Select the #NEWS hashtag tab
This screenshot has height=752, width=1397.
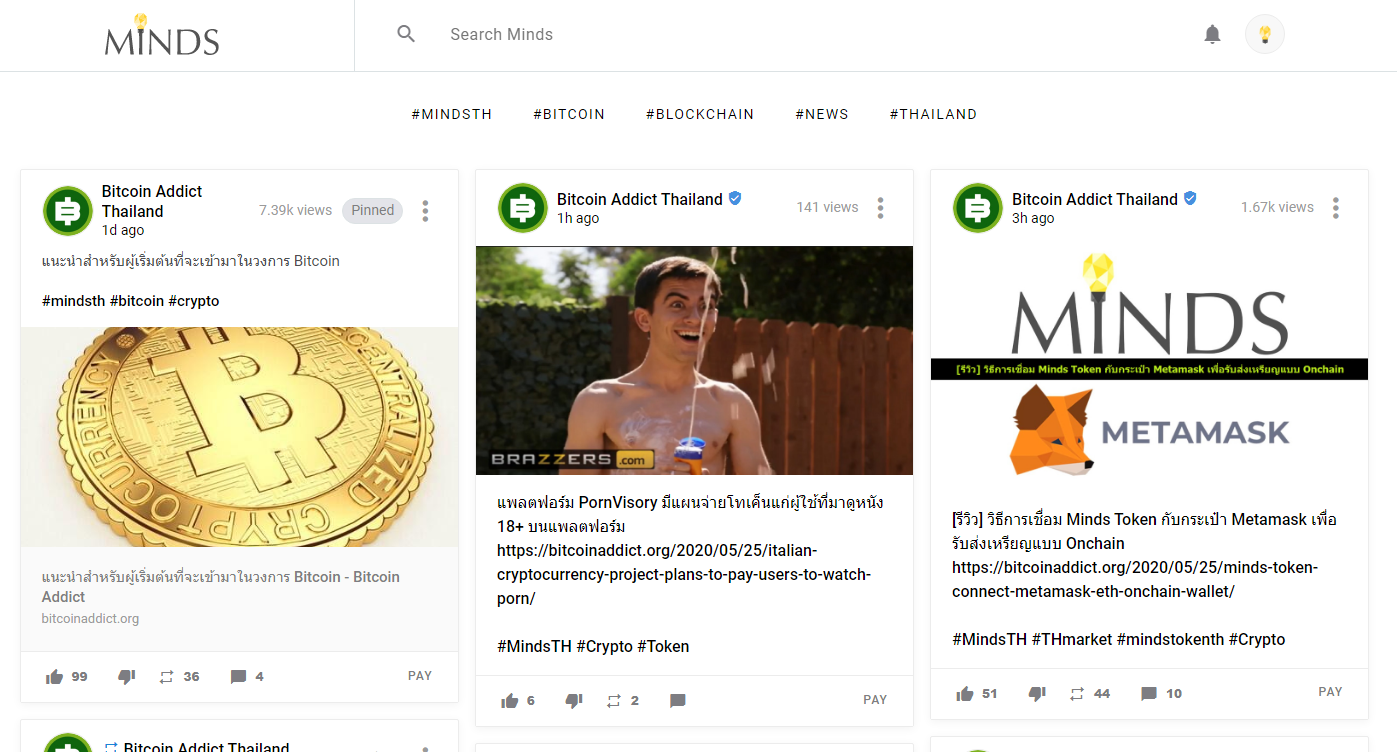[822, 114]
